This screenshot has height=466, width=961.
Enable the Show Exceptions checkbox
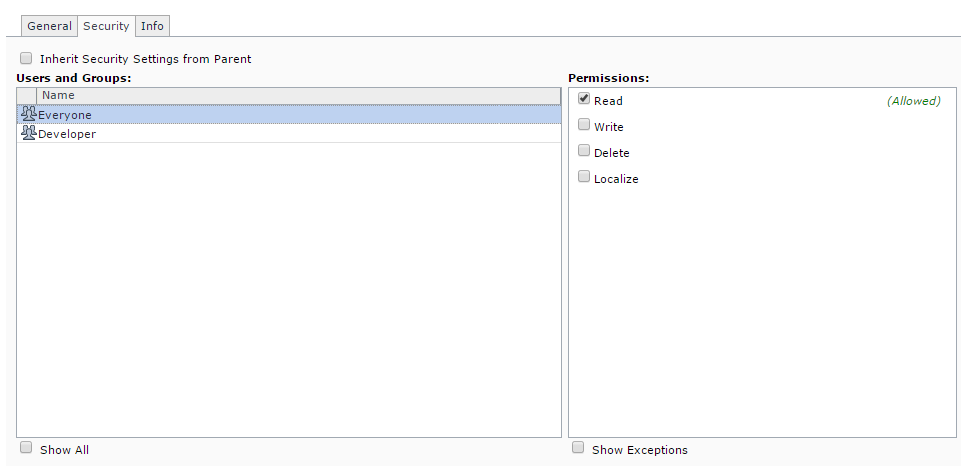coord(578,448)
